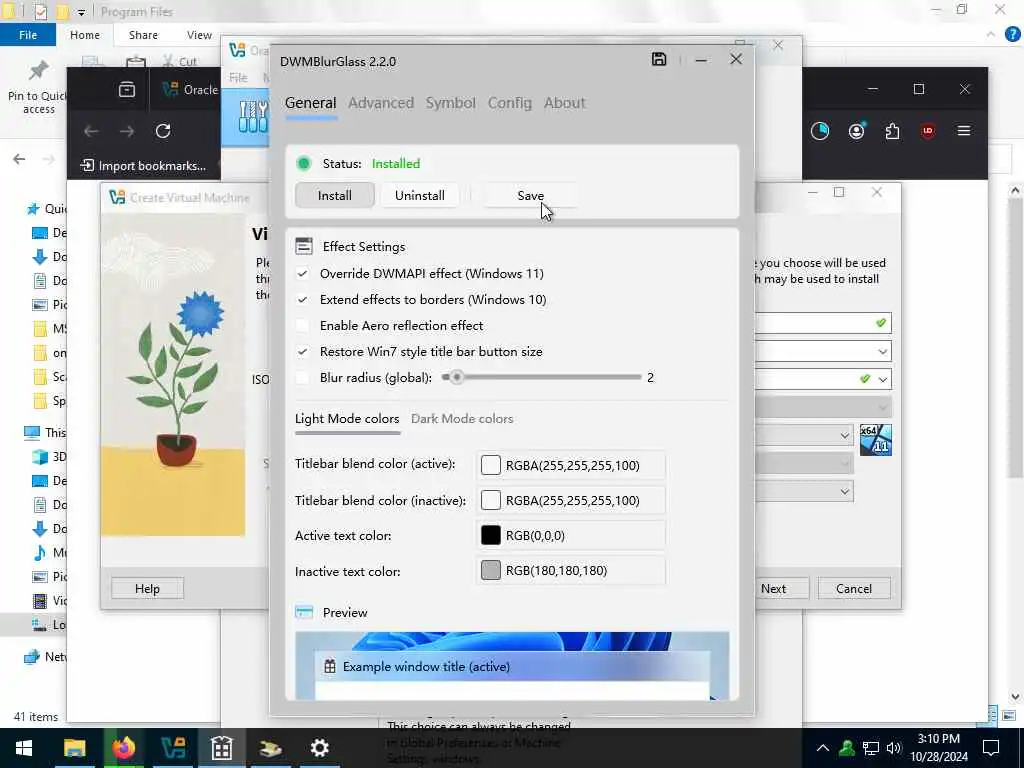Viewport: 1024px width, 768px height.
Task: Click the taskbar clock showing 3:10 PM
Action: click(x=938, y=748)
